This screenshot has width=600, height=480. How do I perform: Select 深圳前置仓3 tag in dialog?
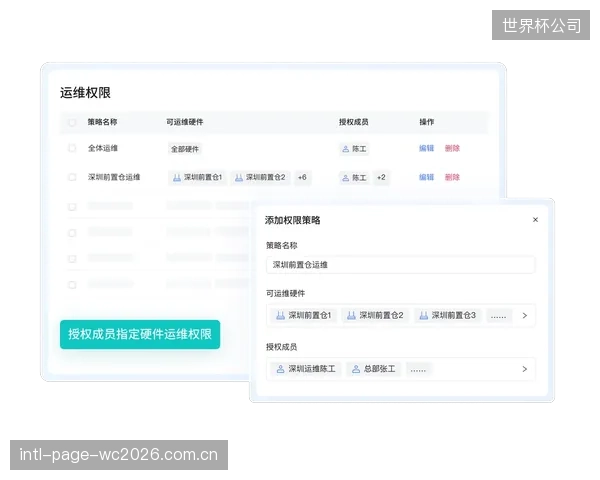pos(447,315)
